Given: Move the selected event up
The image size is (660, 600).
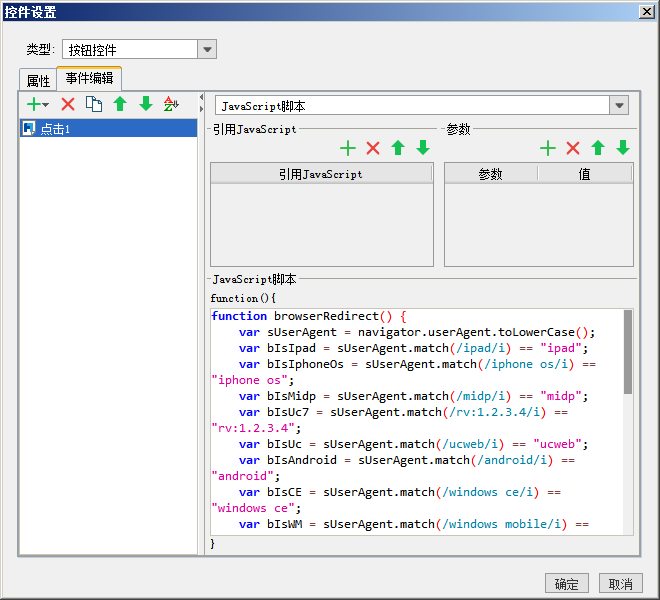Looking at the screenshot, I should pyautogui.click(x=120, y=104).
